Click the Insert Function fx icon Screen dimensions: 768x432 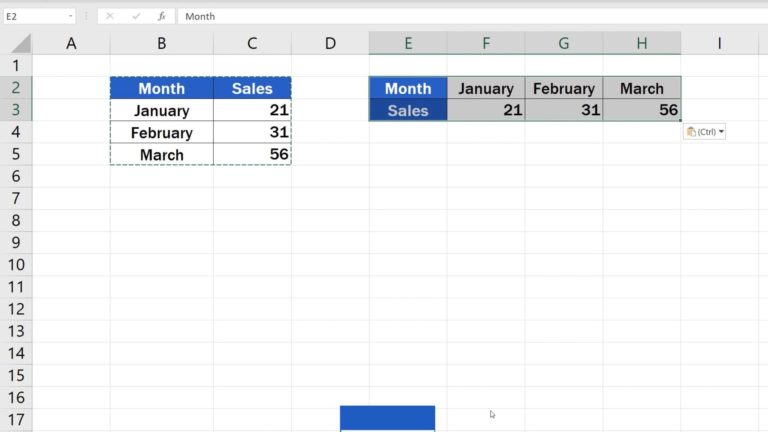tap(162, 16)
